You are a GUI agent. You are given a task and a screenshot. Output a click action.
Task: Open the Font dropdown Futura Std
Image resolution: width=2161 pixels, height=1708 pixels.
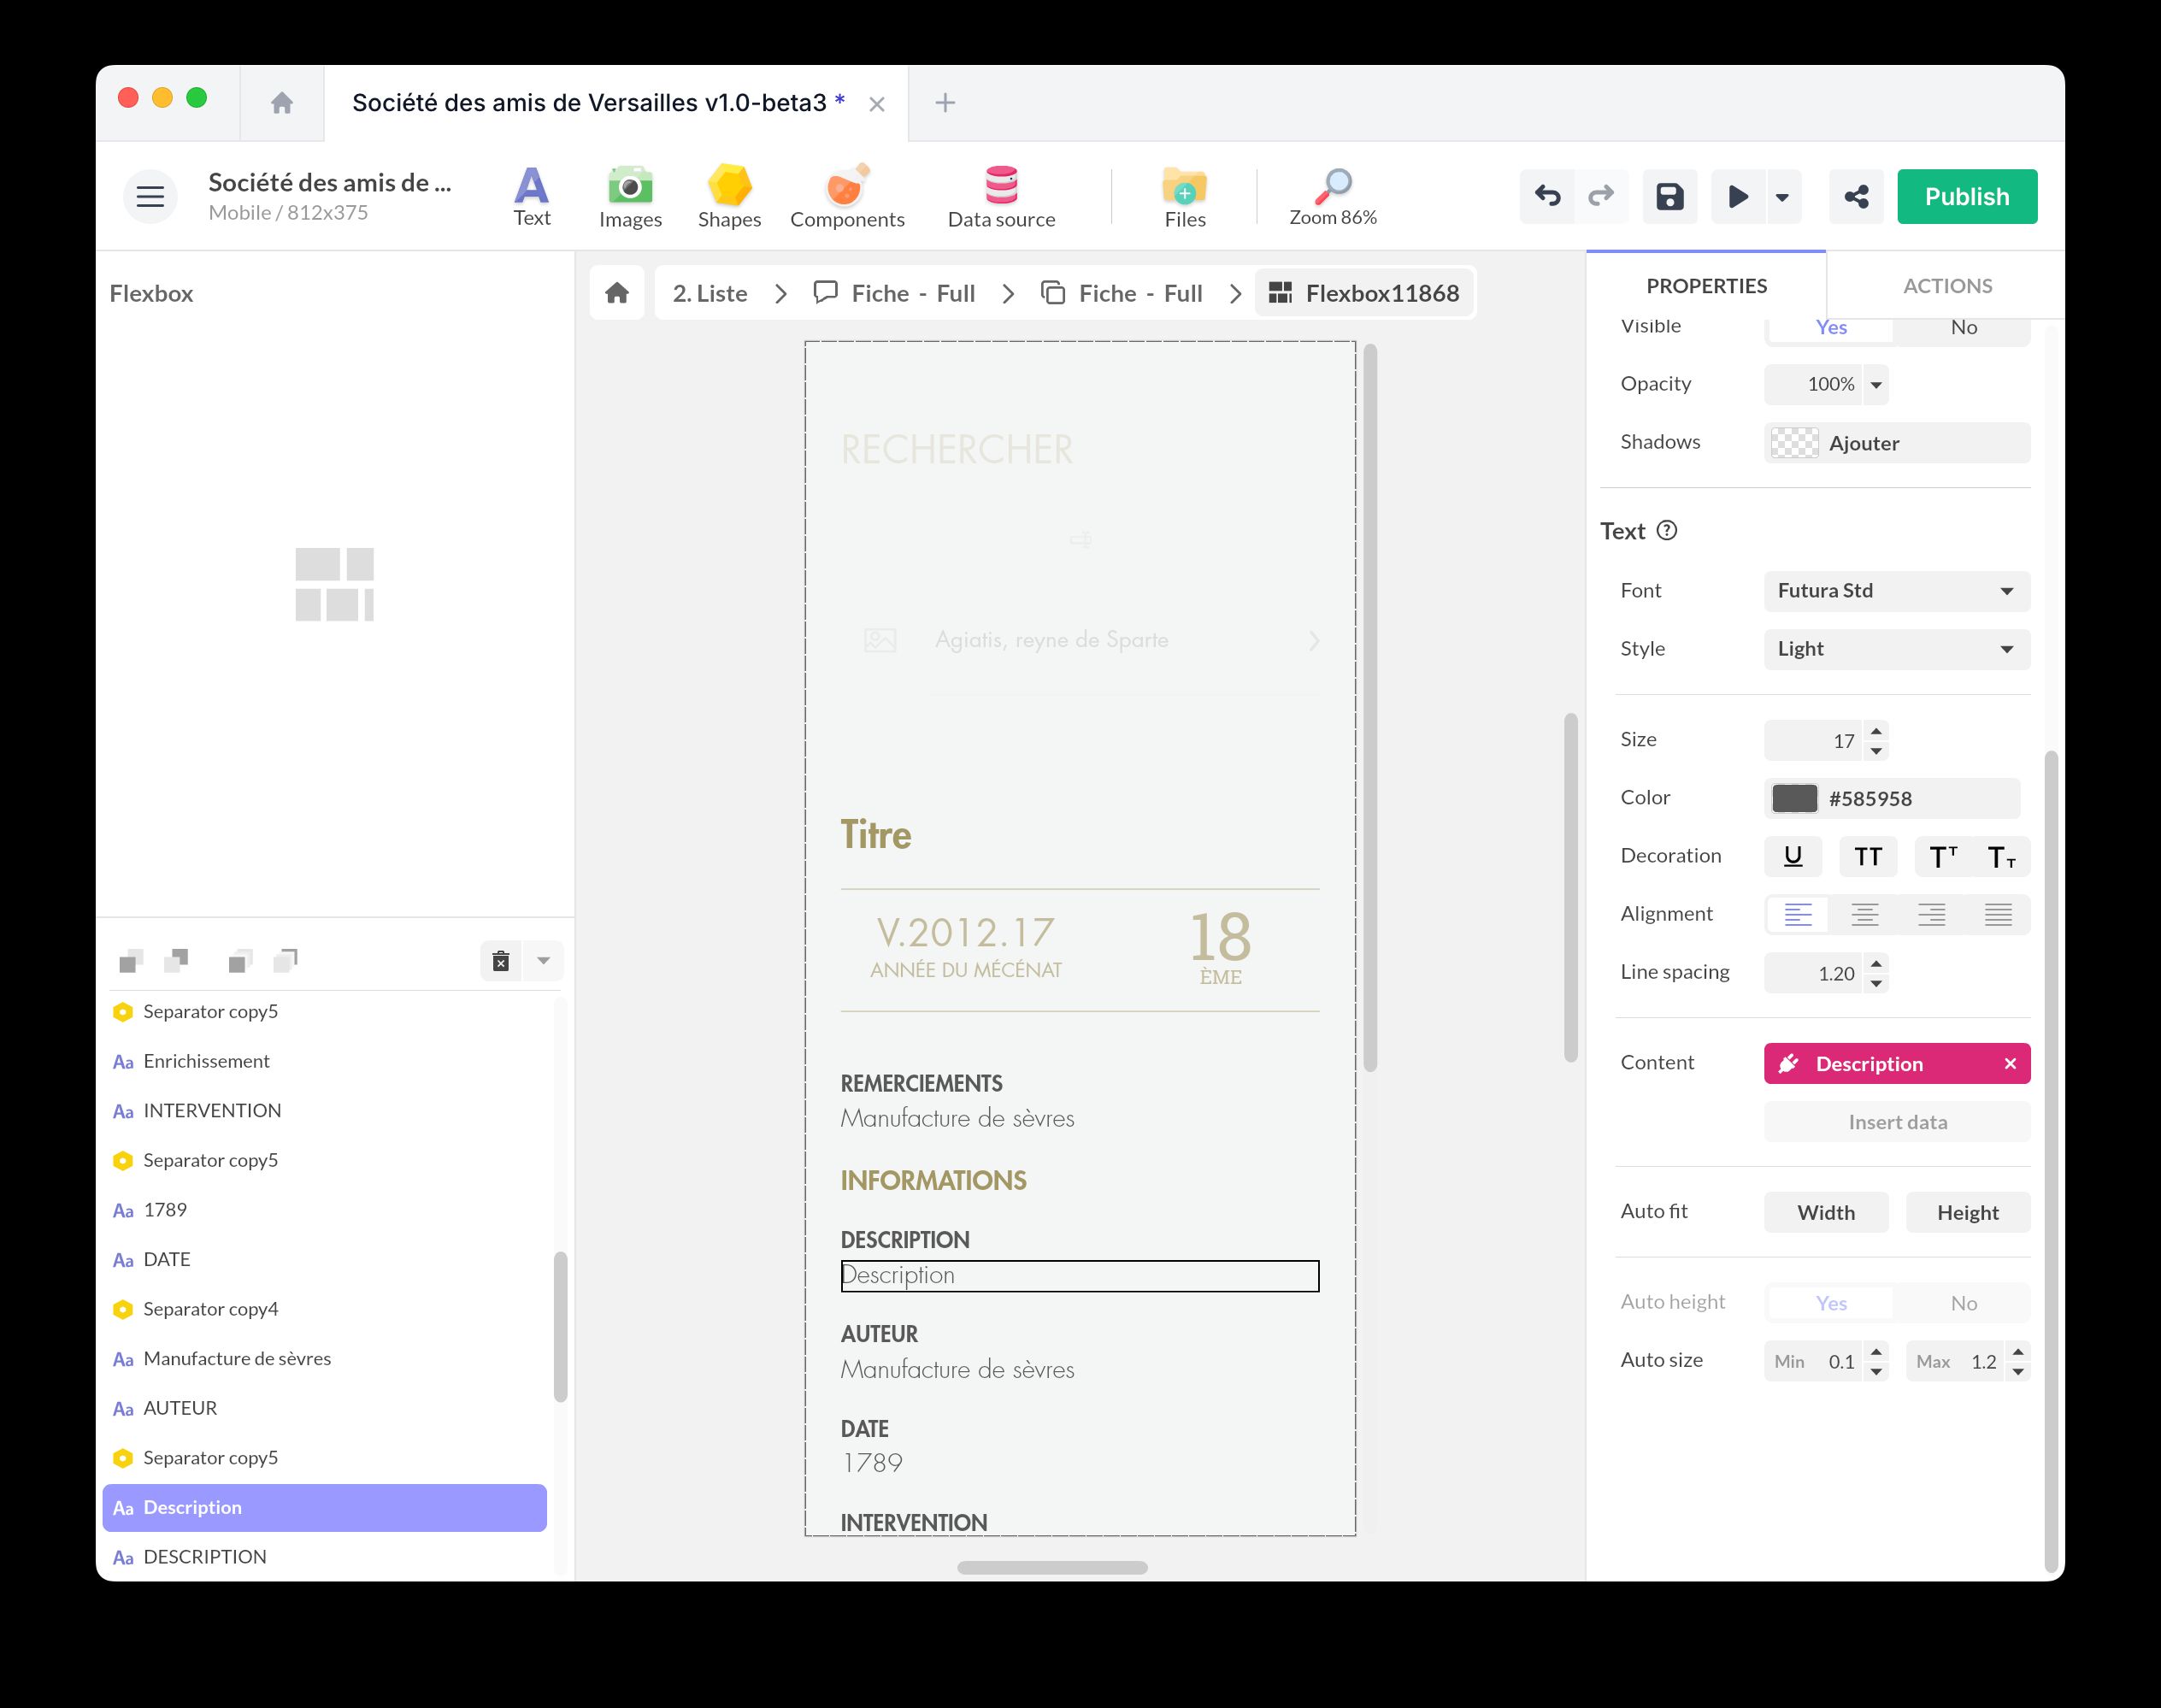pyautogui.click(x=1896, y=591)
